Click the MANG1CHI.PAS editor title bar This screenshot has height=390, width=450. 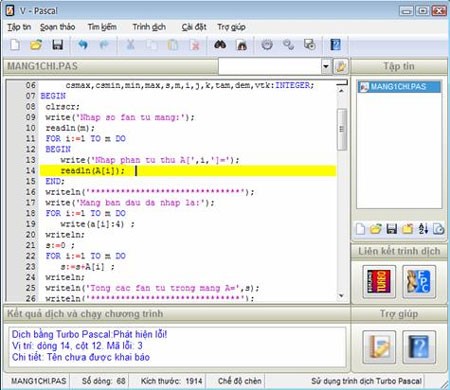pos(110,66)
